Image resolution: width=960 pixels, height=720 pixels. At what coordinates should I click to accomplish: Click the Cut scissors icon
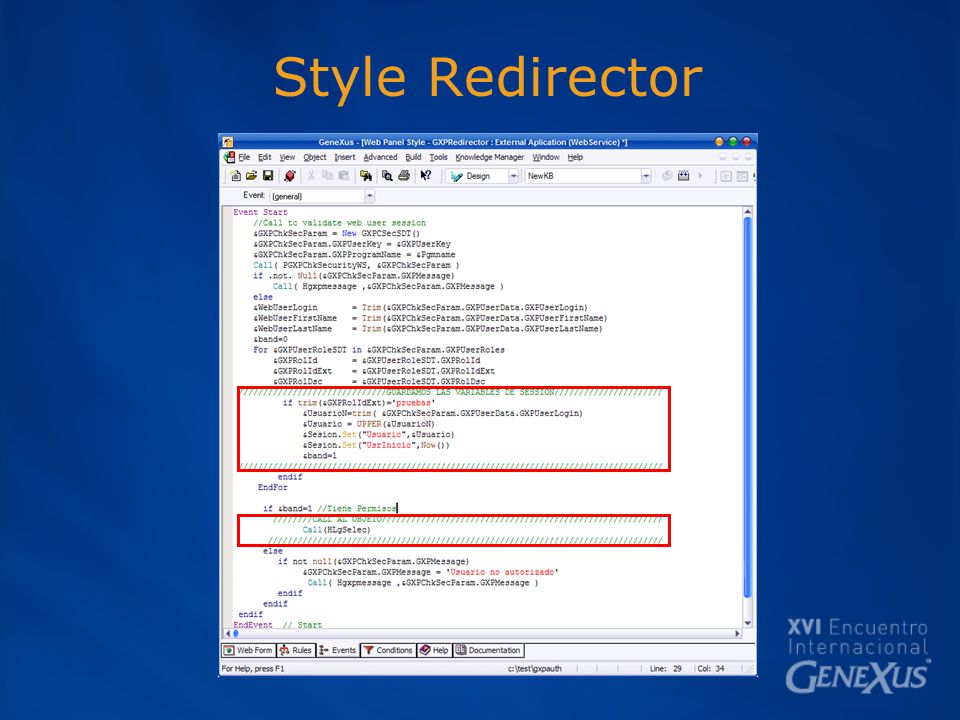311,176
